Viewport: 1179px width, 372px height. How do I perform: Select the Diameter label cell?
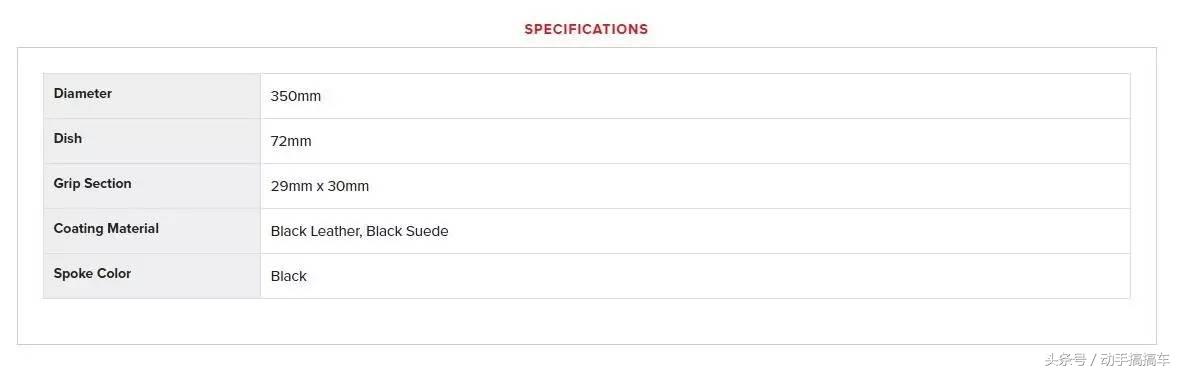[152, 96]
